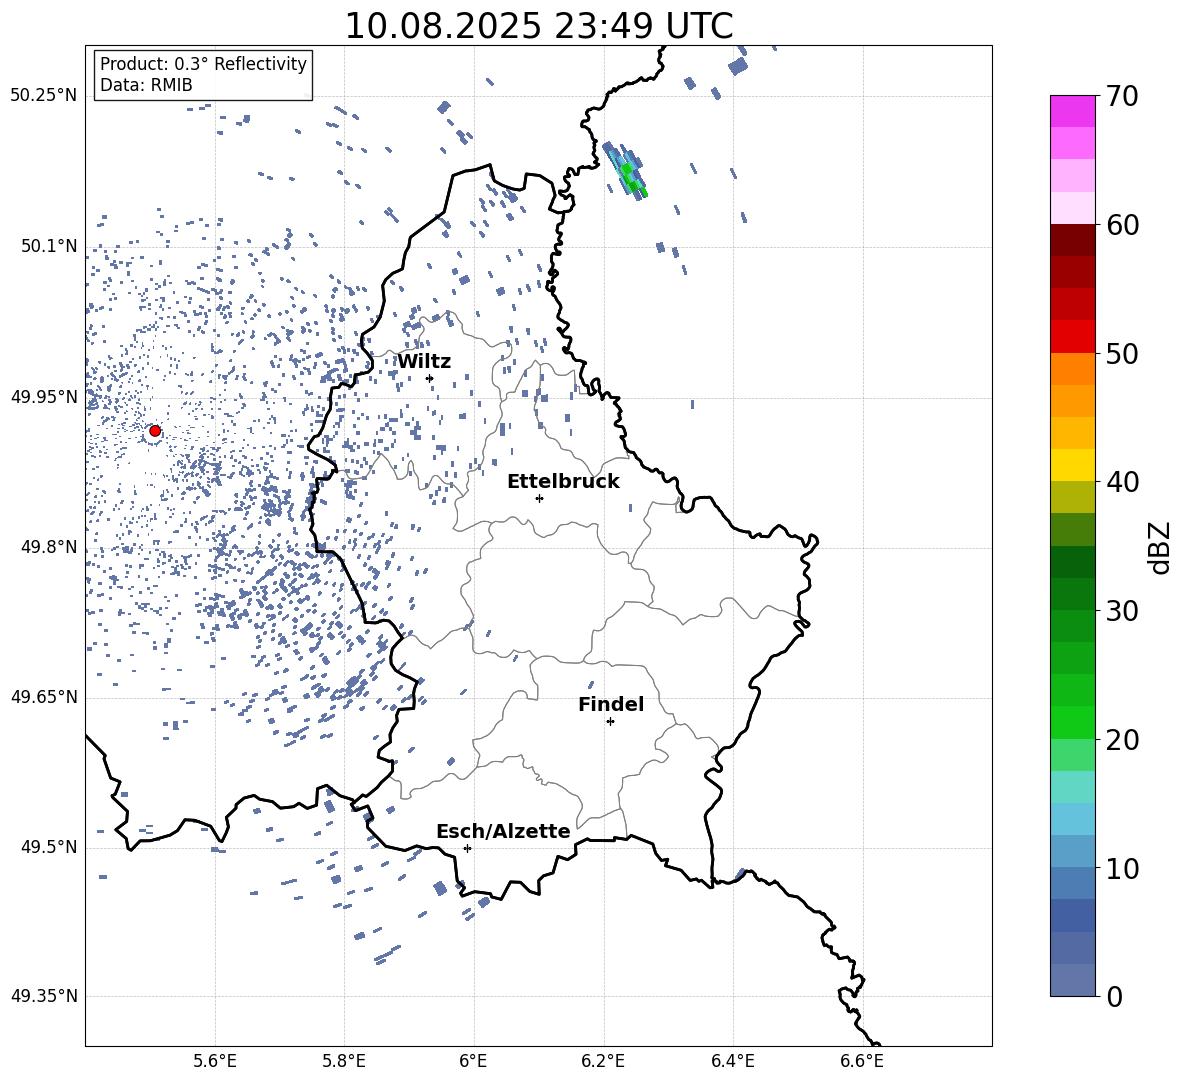Click the colorbar tick label 10
This screenshot has width=1184, height=1081.
point(1122,868)
